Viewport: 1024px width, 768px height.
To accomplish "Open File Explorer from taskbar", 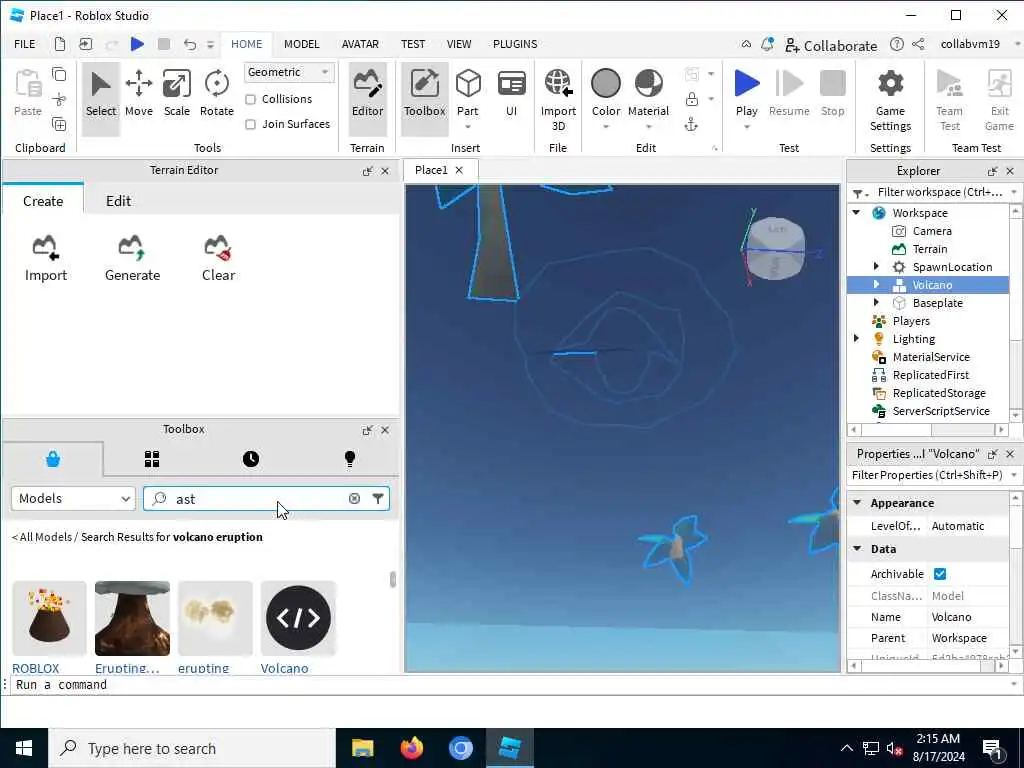I will tap(362, 748).
